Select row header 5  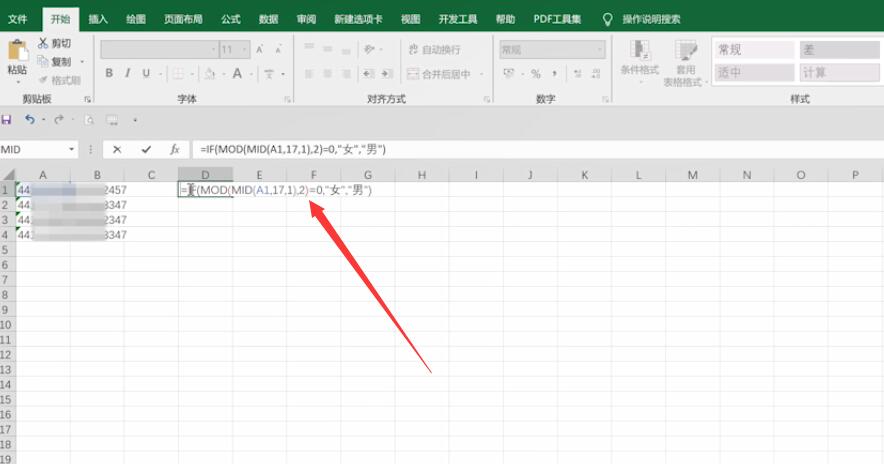[5, 250]
